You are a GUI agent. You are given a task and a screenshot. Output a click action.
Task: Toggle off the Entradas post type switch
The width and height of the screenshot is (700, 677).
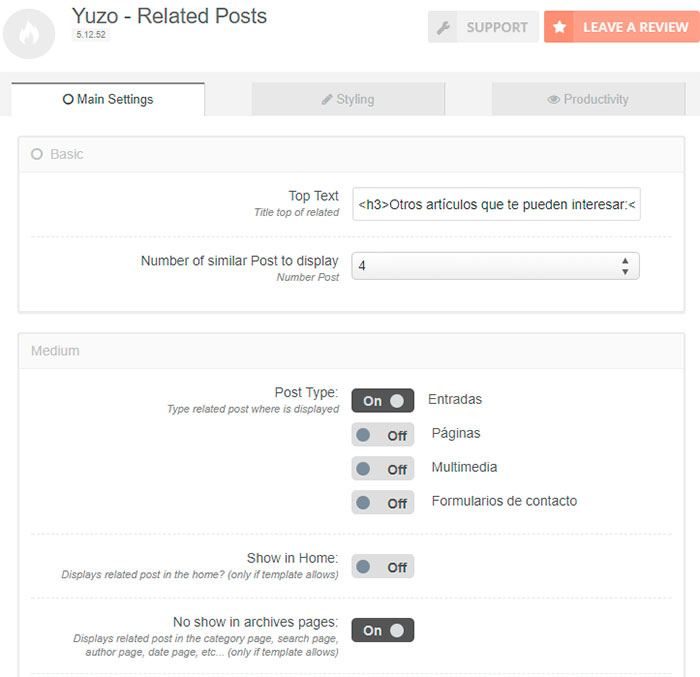(383, 401)
